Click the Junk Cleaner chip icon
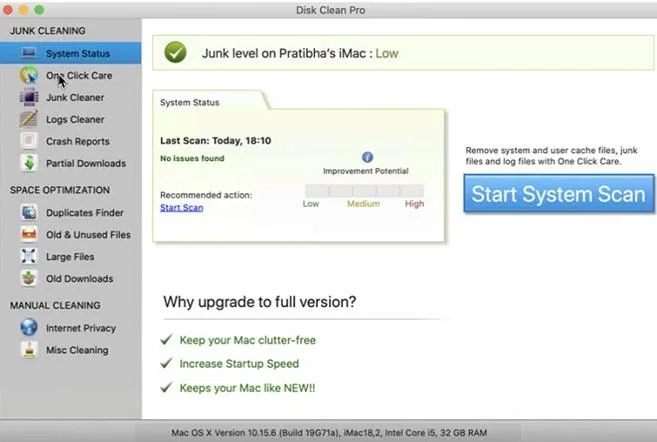Screen dimensions: 657x442 [x=29, y=97]
